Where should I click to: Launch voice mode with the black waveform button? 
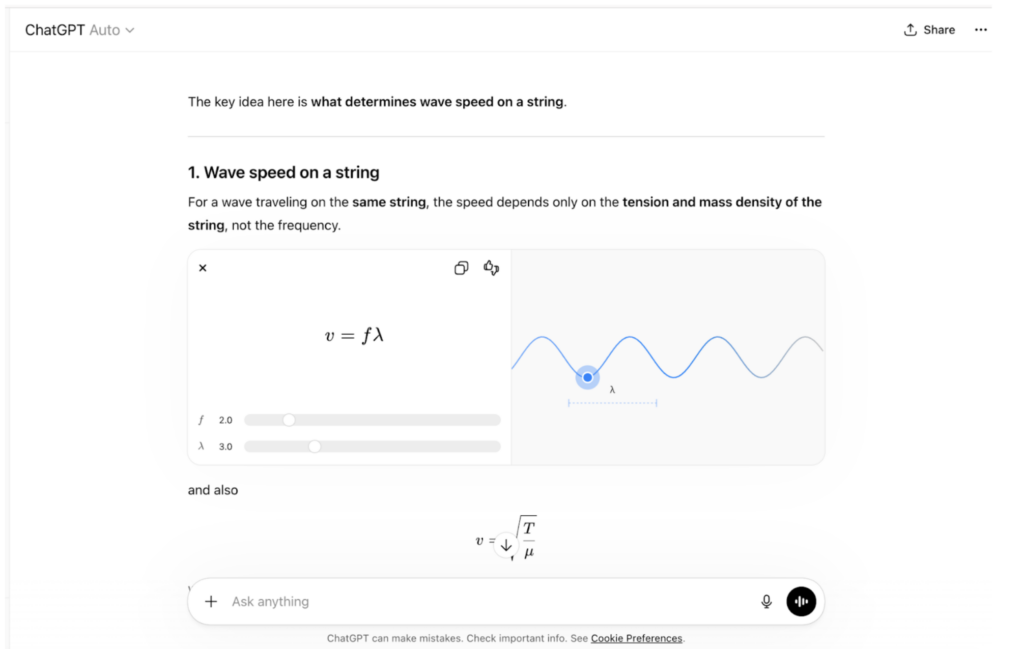pos(801,601)
